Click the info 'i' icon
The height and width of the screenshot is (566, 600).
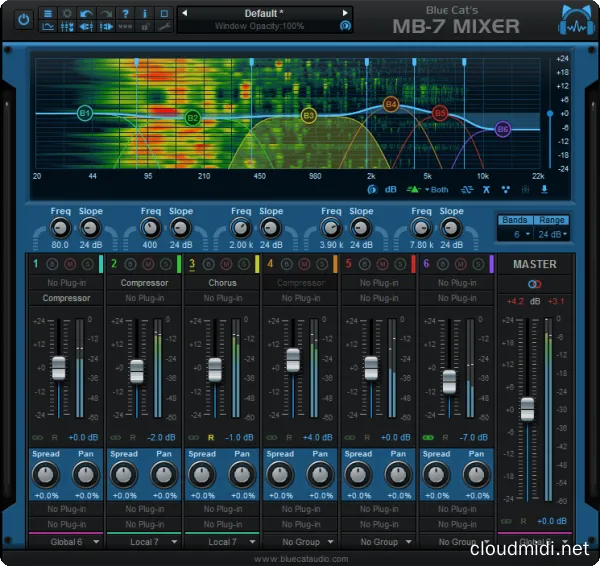143,14
